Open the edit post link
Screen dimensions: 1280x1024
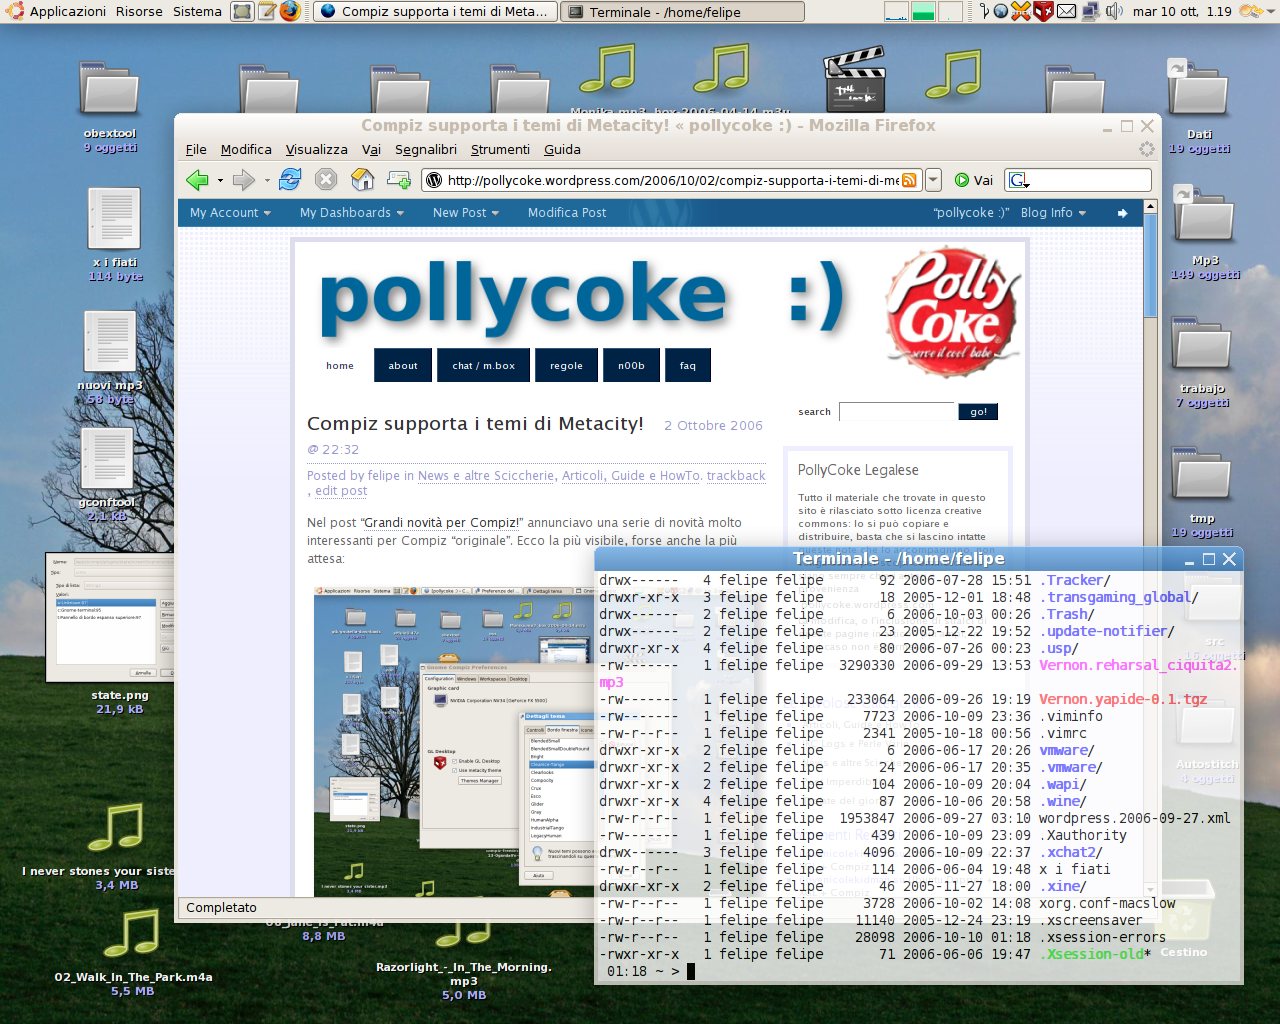pyautogui.click(x=341, y=491)
